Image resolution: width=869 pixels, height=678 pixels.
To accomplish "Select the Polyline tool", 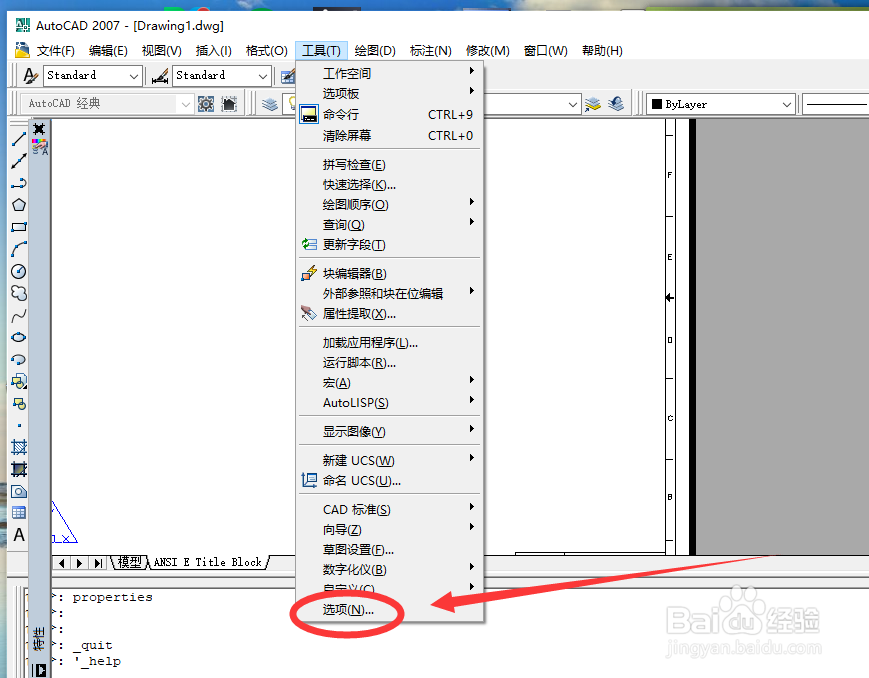I will pos(19,183).
